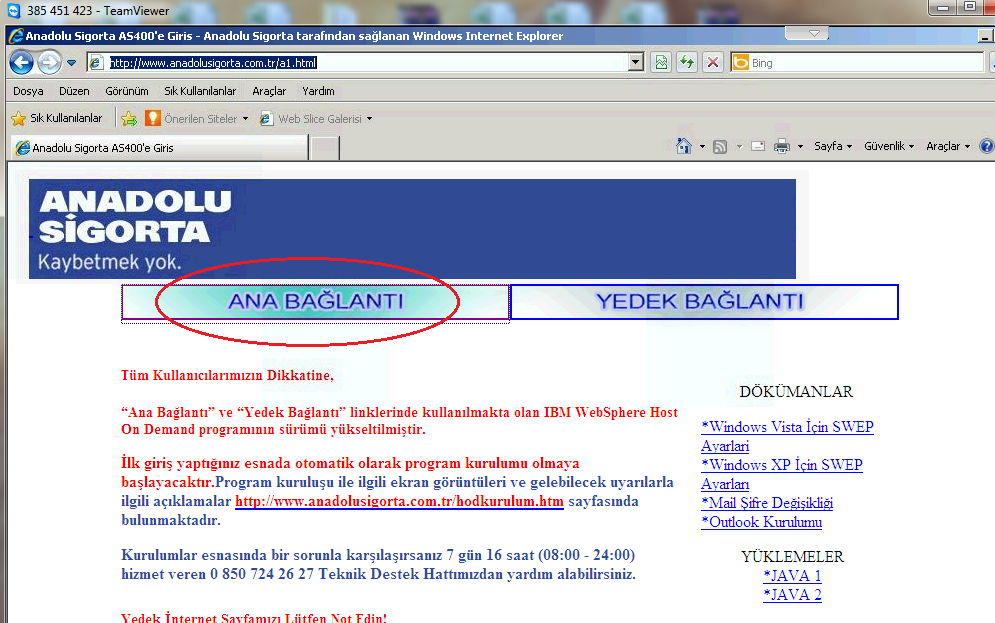995x623 pixels.
Task: Open the Sayfa dropdown menu
Action: point(832,146)
